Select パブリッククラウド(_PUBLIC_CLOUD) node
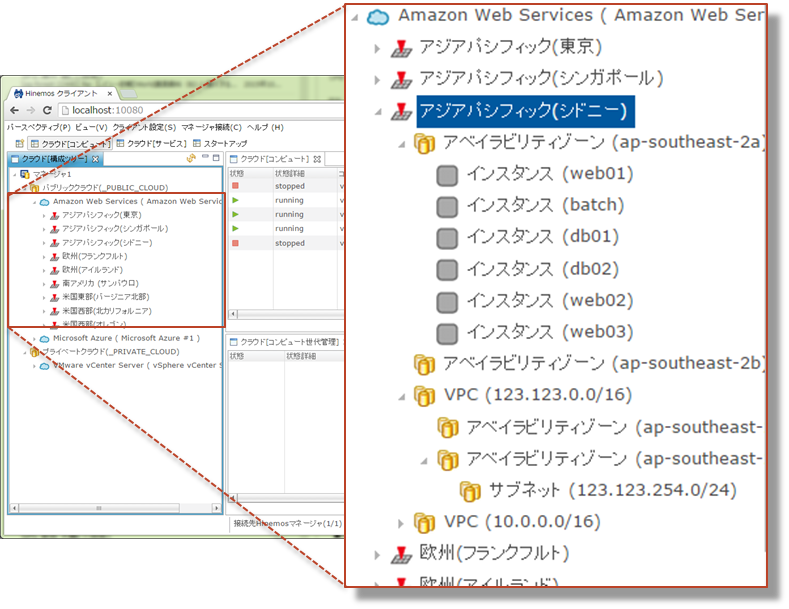This screenshot has height=609, width=789. (x=105, y=188)
